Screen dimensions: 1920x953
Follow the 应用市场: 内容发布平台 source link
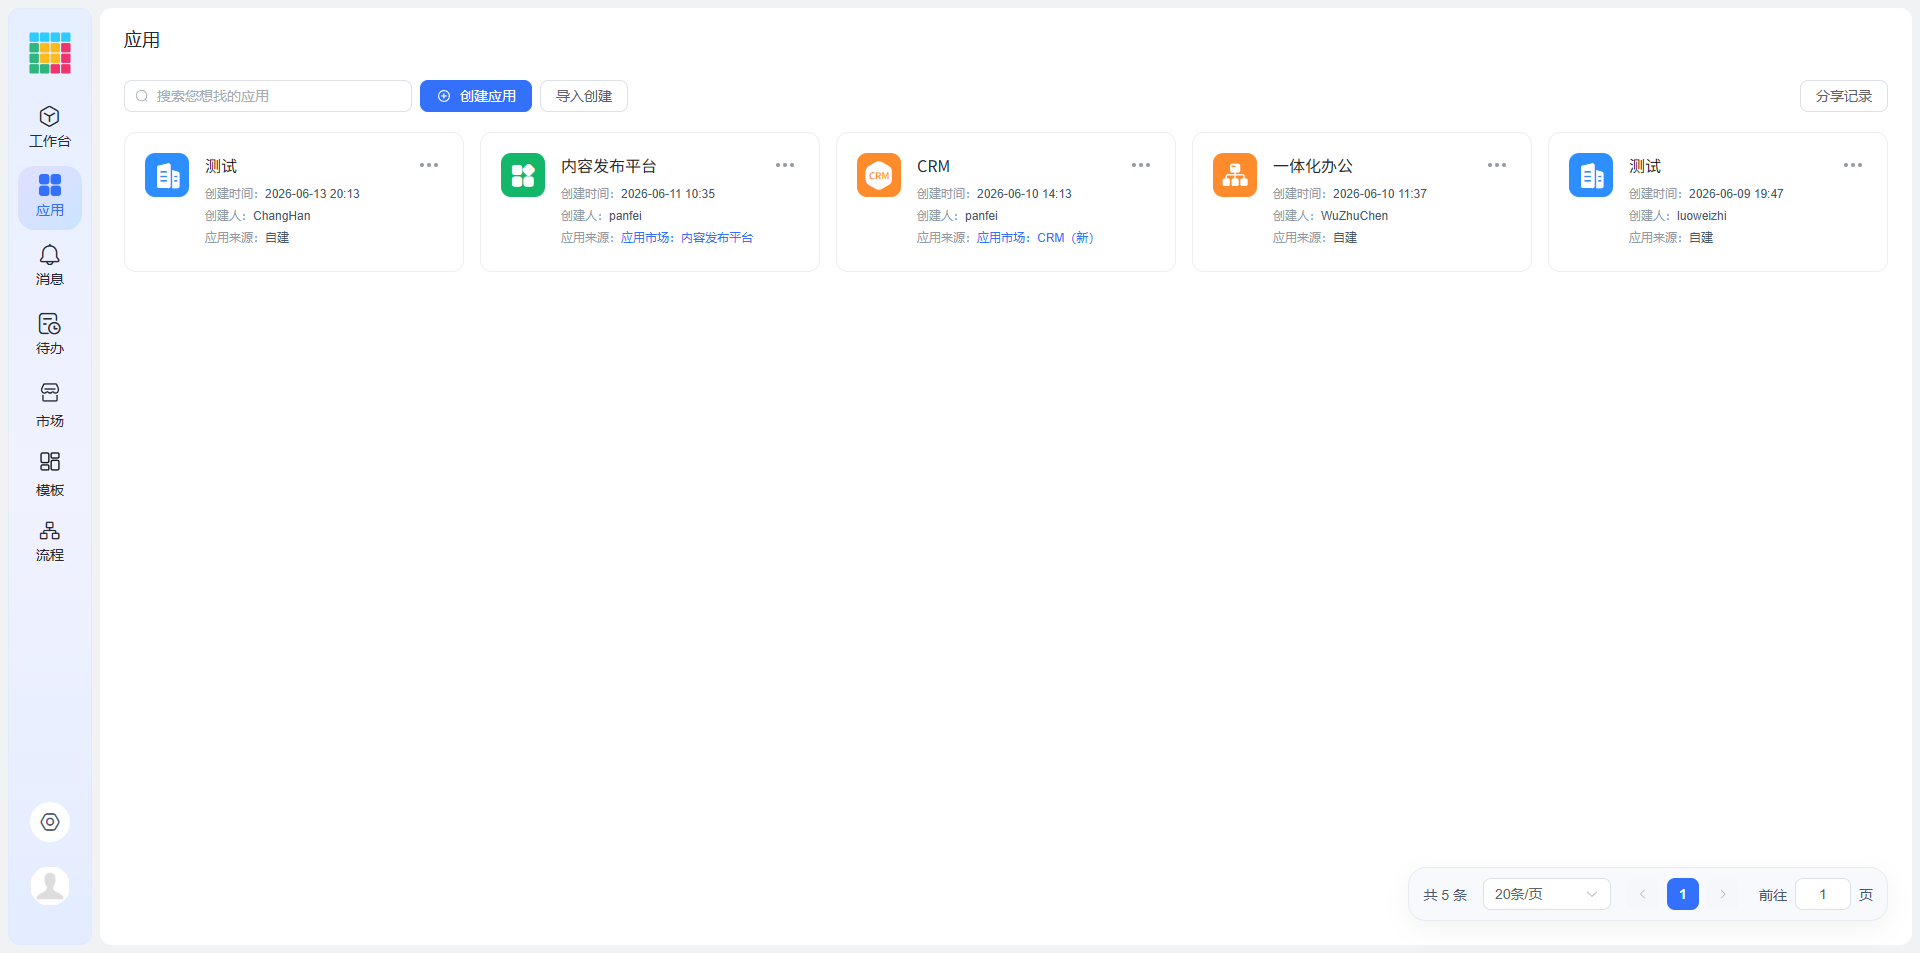point(687,238)
